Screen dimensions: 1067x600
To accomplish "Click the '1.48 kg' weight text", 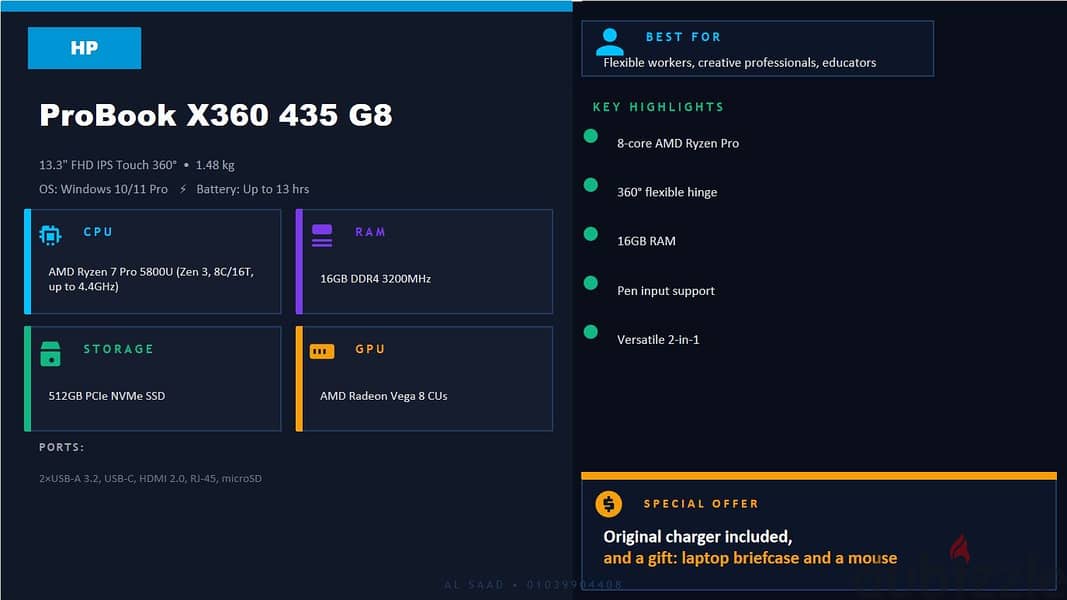I will [215, 165].
